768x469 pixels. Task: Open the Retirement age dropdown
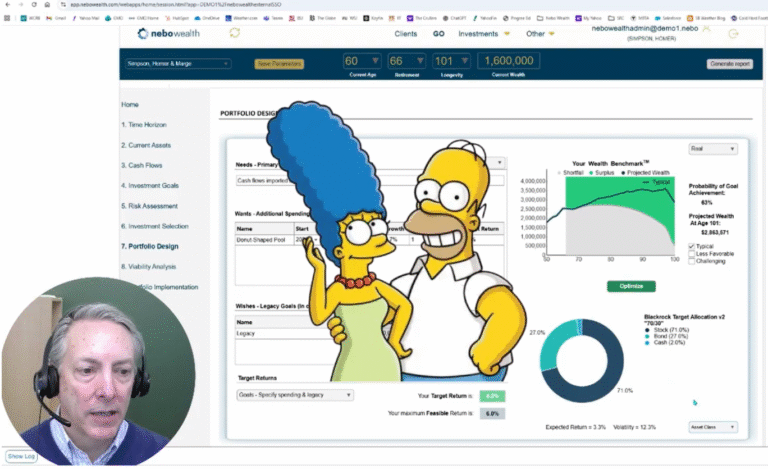407,61
